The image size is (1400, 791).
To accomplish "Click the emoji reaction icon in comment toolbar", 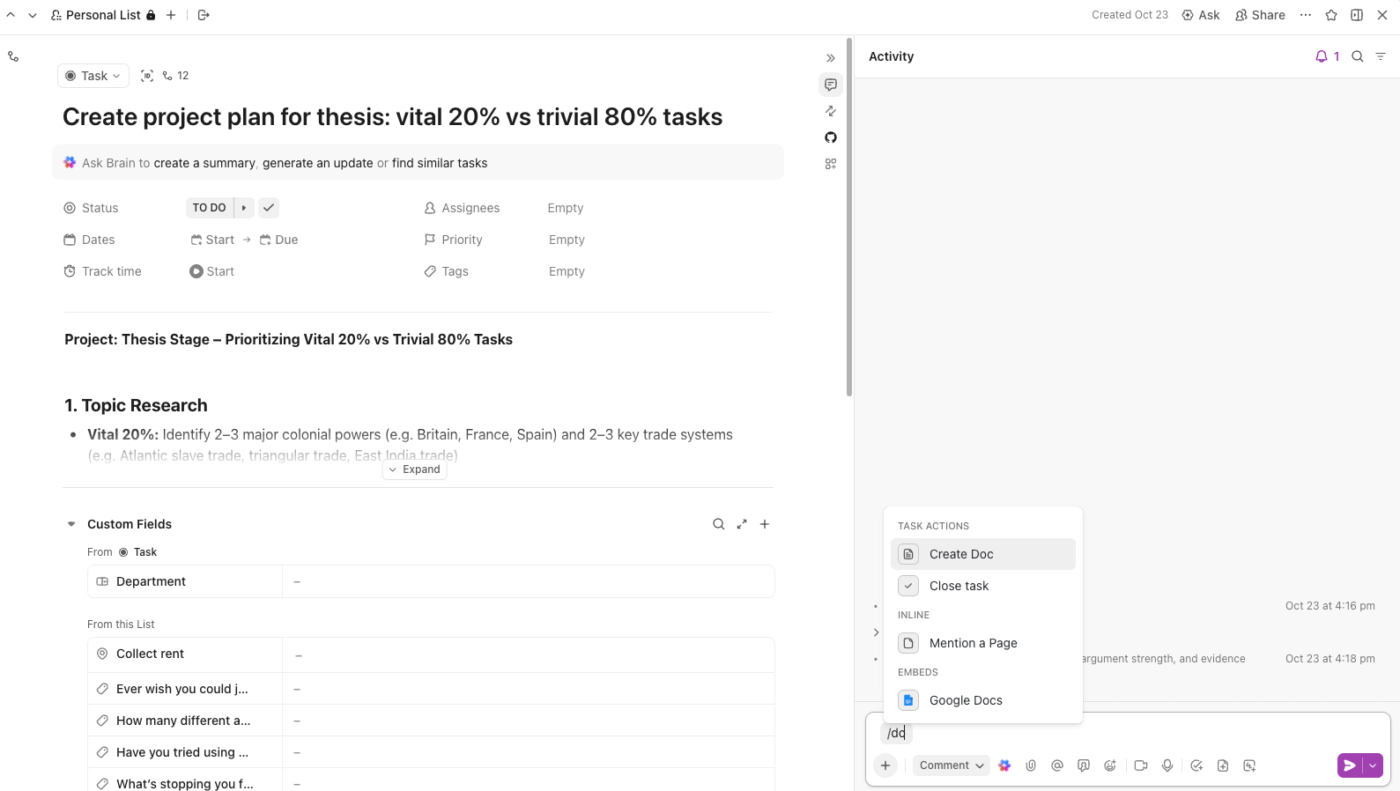I will 1110,766.
